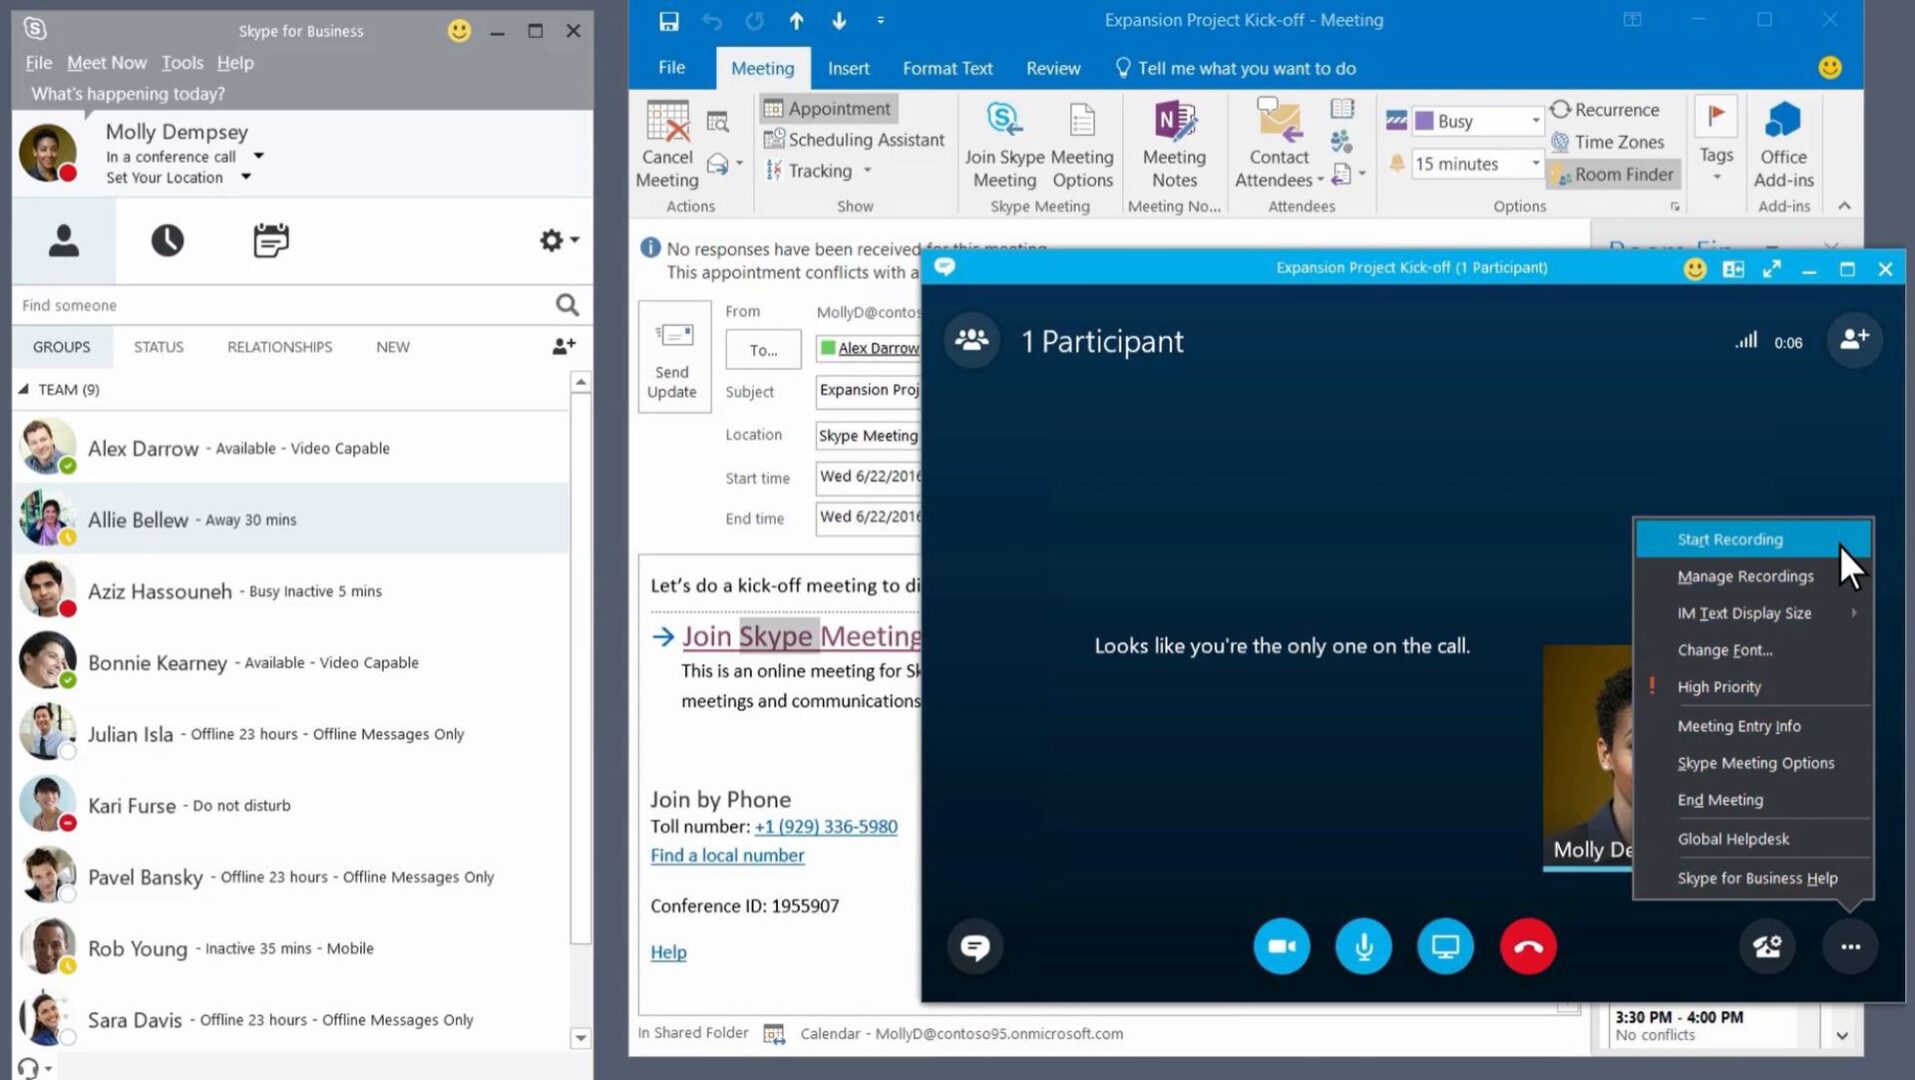
Task: Start screen sharing with the present icon
Action: tap(1445, 946)
